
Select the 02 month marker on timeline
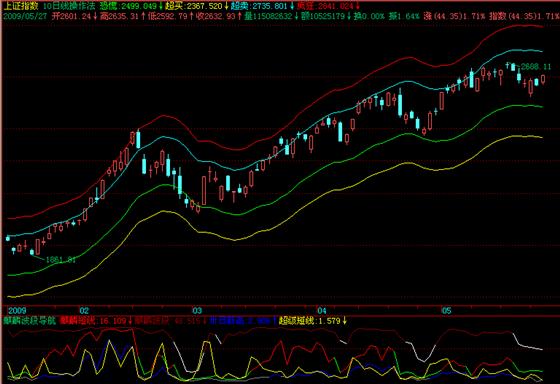[84, 310]
